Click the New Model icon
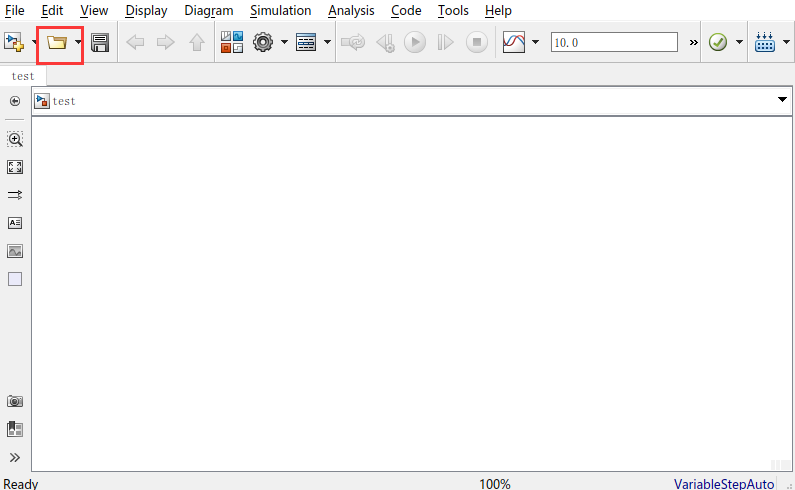Viewport: 795px width, 490px height. click(14, 42)
